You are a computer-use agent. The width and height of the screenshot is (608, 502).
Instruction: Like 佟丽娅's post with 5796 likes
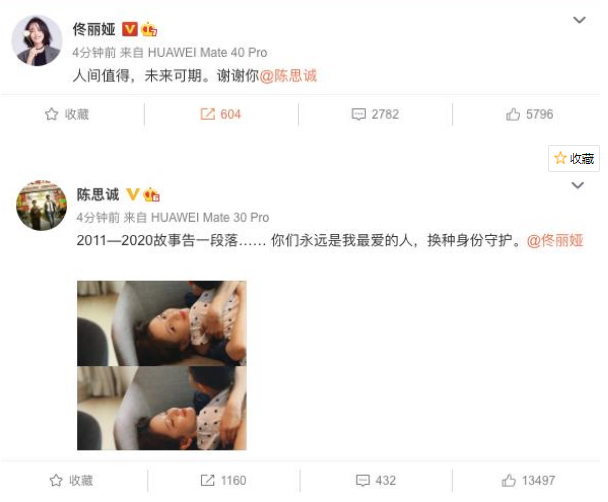[529, 114]
